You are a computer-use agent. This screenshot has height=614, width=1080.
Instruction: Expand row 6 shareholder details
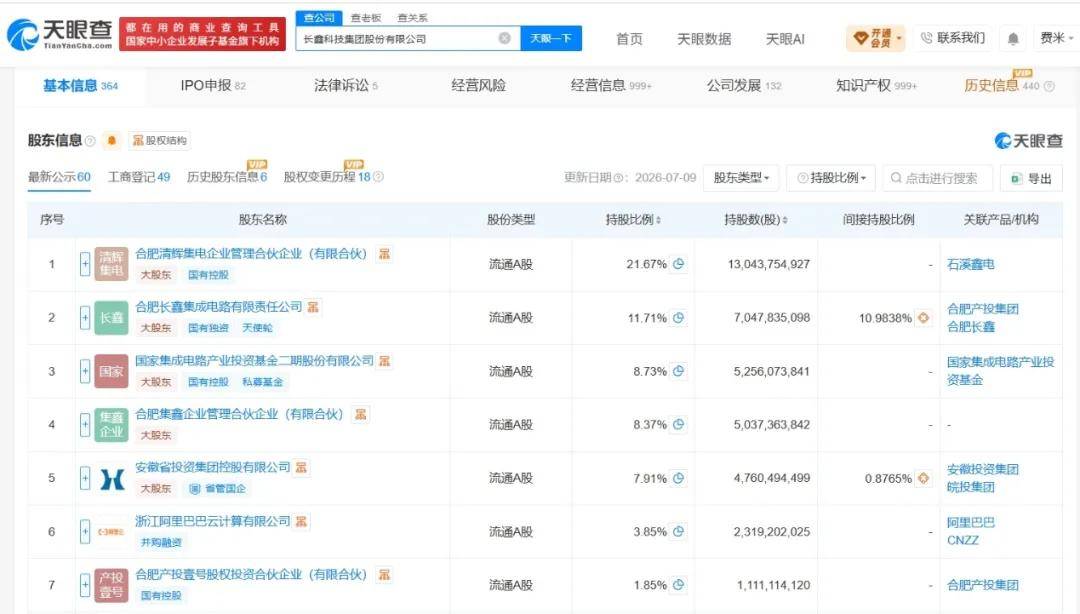point(85,531)
